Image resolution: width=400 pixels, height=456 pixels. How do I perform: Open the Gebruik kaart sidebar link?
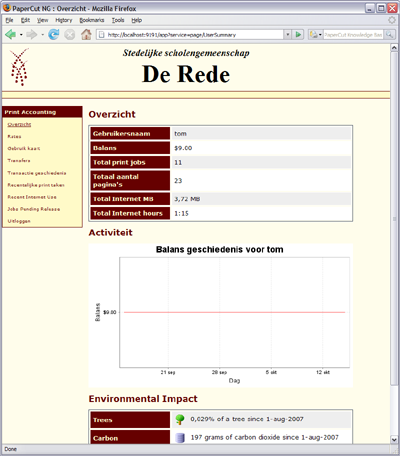coord(24,149)
